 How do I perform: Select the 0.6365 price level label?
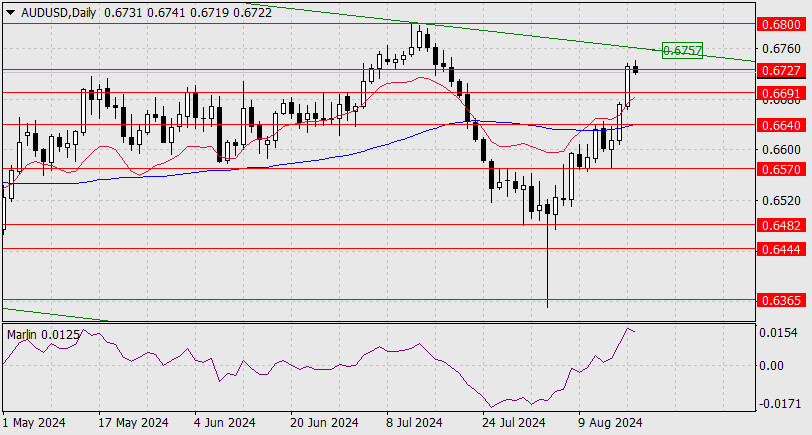tap(781, 300)
